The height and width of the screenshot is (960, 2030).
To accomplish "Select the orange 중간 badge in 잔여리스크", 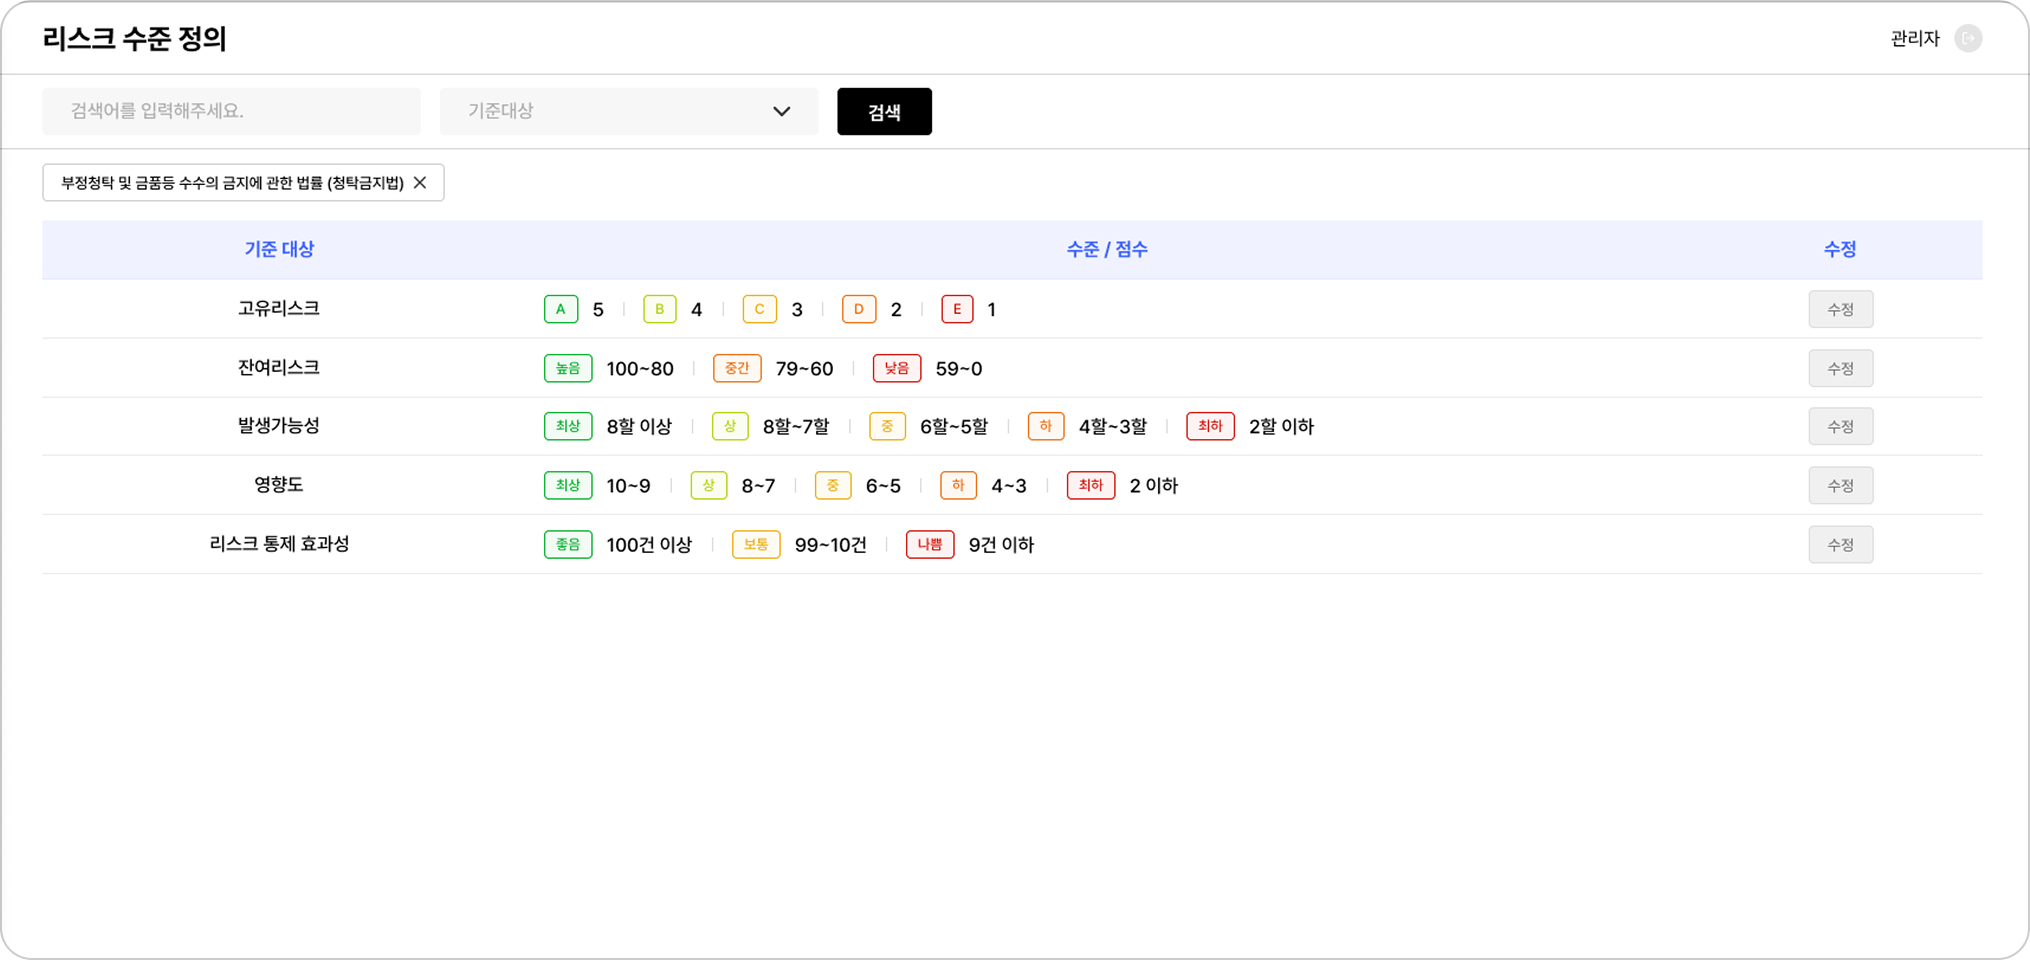I will click(x=736, y=368).
